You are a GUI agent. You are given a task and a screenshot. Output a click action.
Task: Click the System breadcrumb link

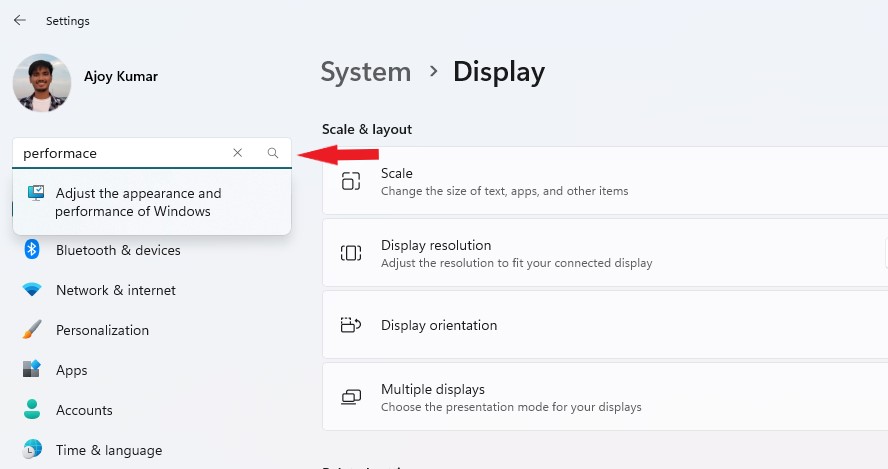pos(366,72)
